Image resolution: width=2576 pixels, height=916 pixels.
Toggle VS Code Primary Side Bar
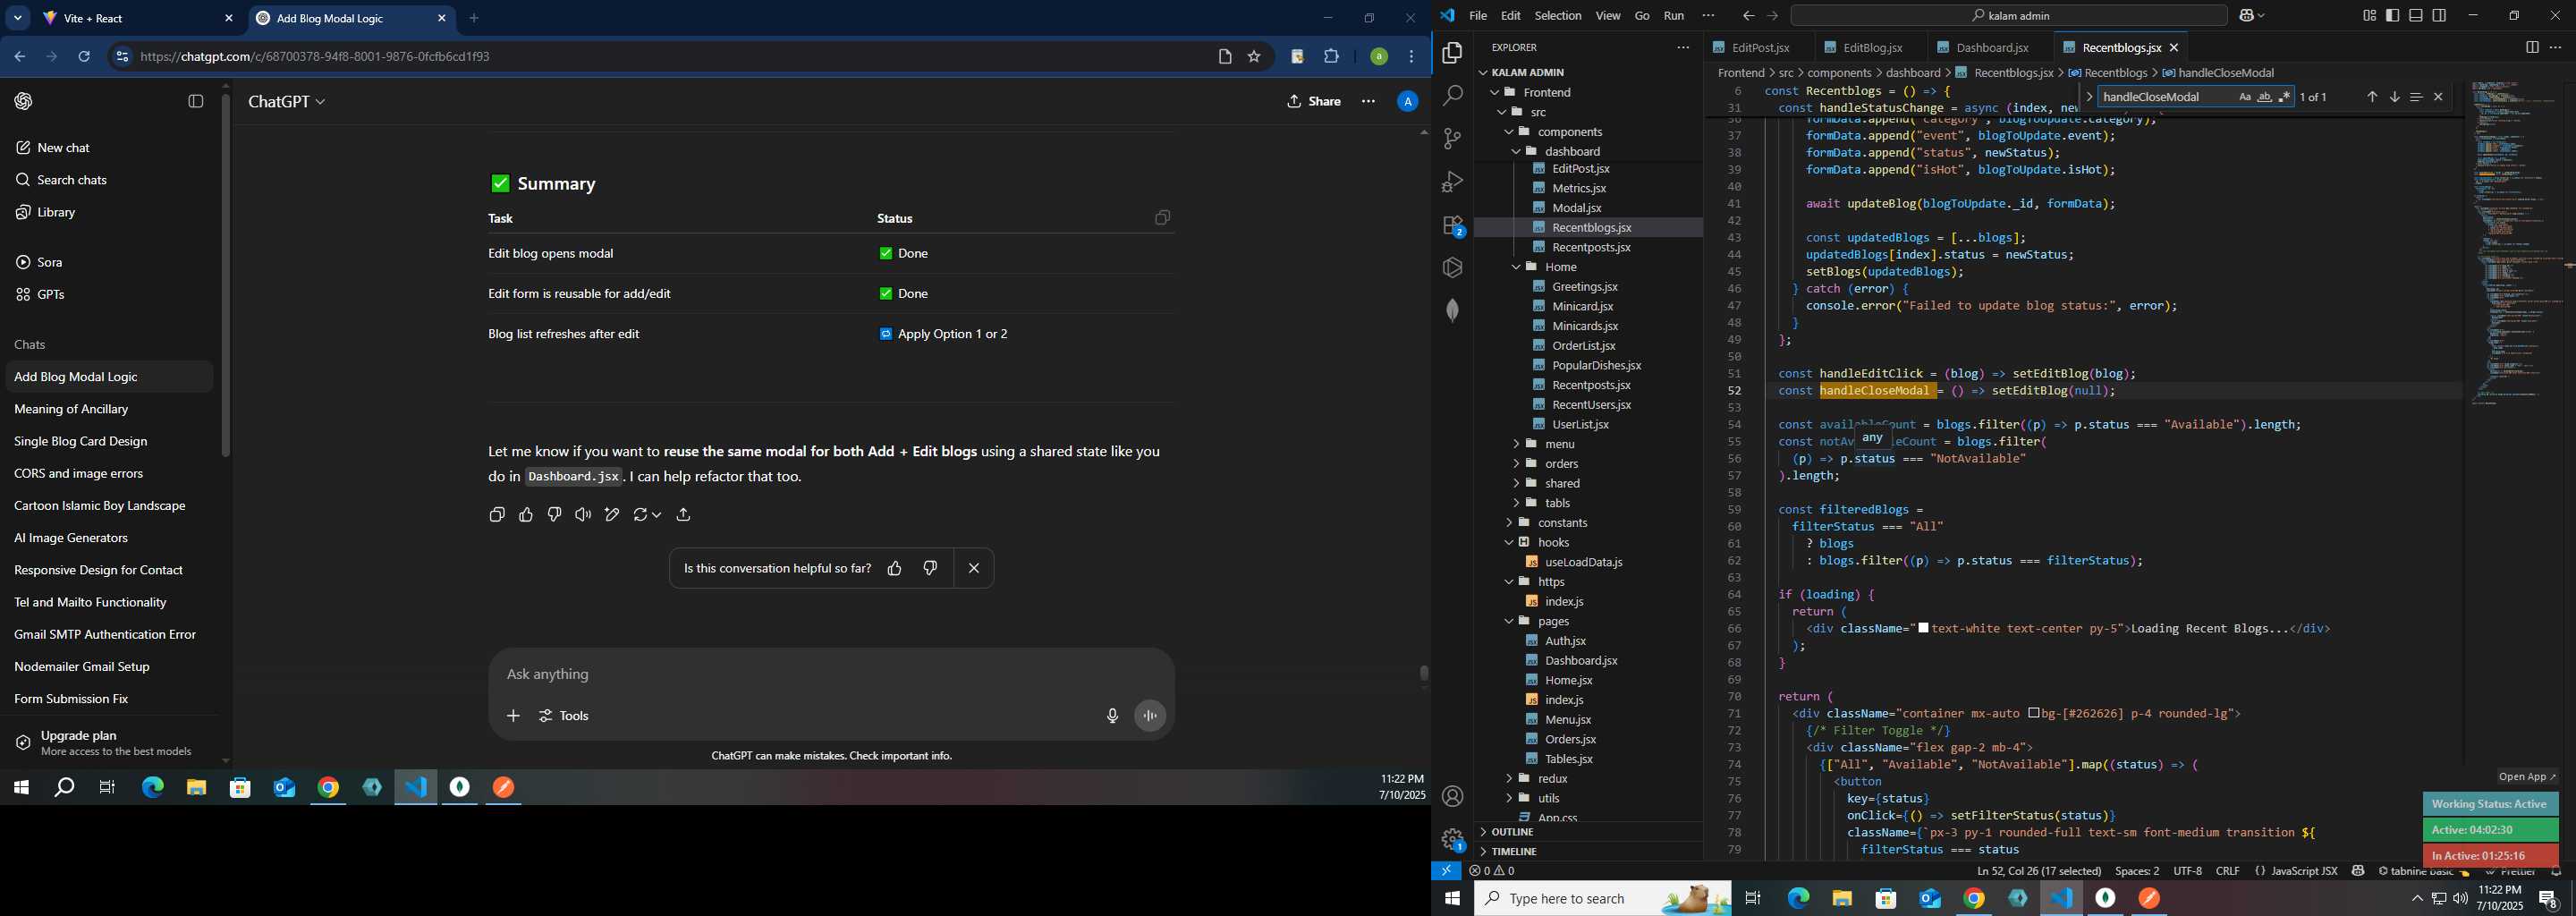[x=2393, y=16]
